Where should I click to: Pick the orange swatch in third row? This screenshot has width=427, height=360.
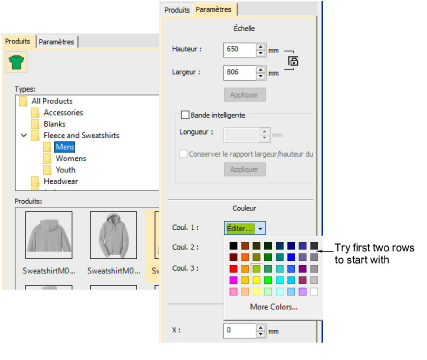click(x=245, y=269)
